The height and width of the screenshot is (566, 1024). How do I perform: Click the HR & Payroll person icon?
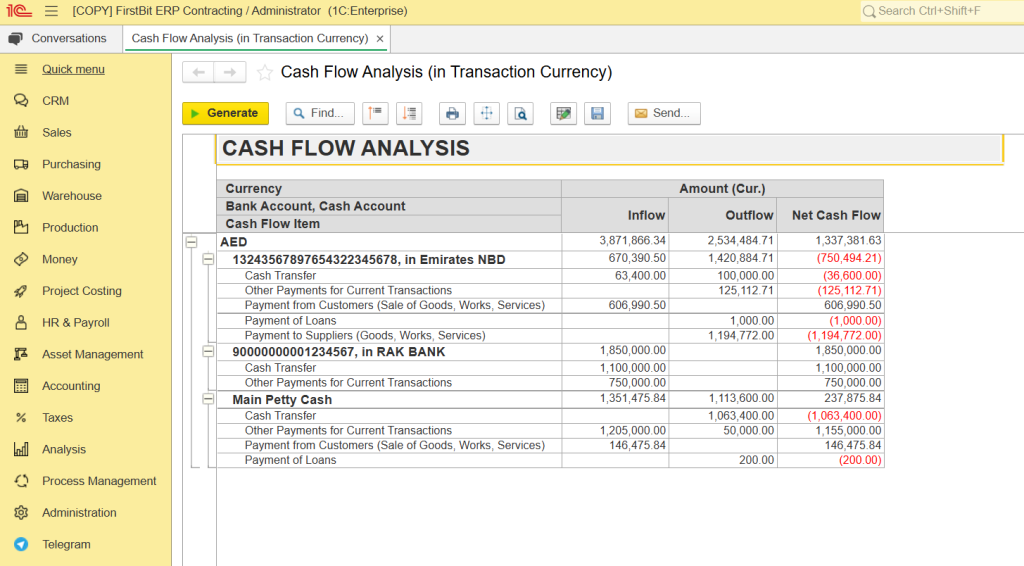click(x=21, y=322)
